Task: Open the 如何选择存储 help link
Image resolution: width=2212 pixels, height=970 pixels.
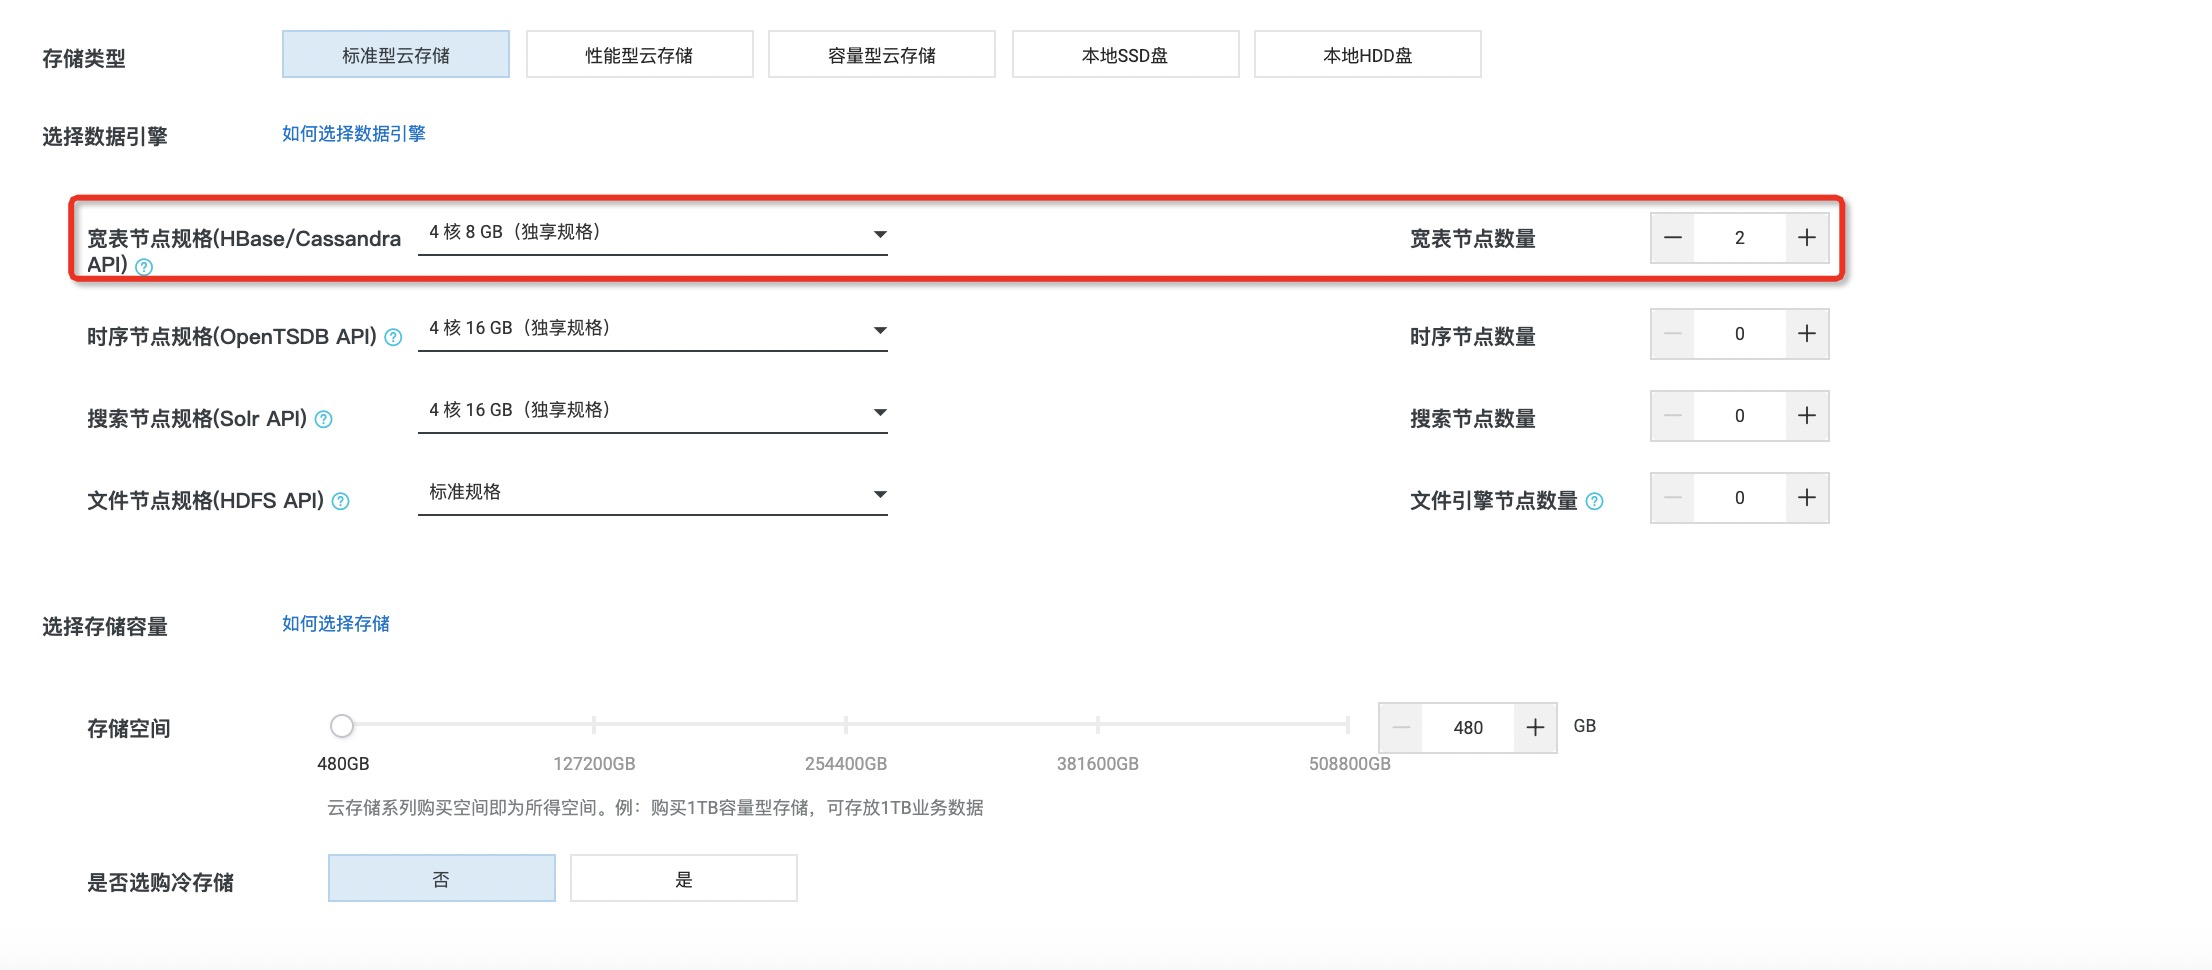Action: 336,624
